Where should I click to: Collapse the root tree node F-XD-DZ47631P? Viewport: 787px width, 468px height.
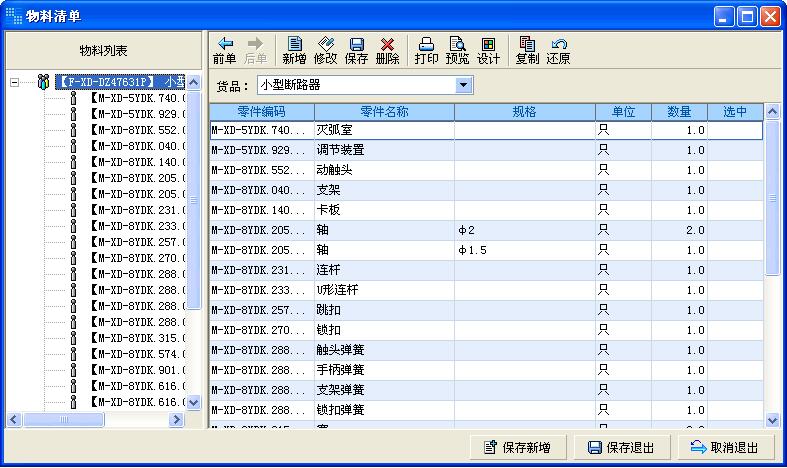[15, 82]
